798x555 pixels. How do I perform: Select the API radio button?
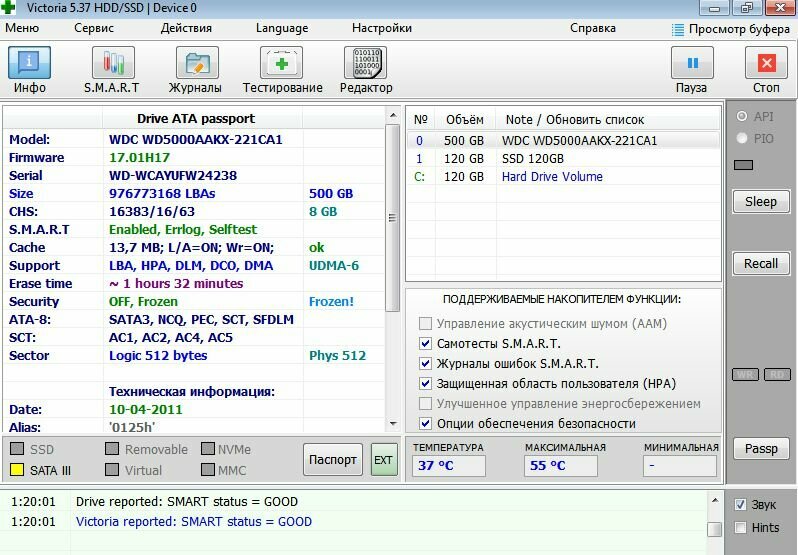742,116
